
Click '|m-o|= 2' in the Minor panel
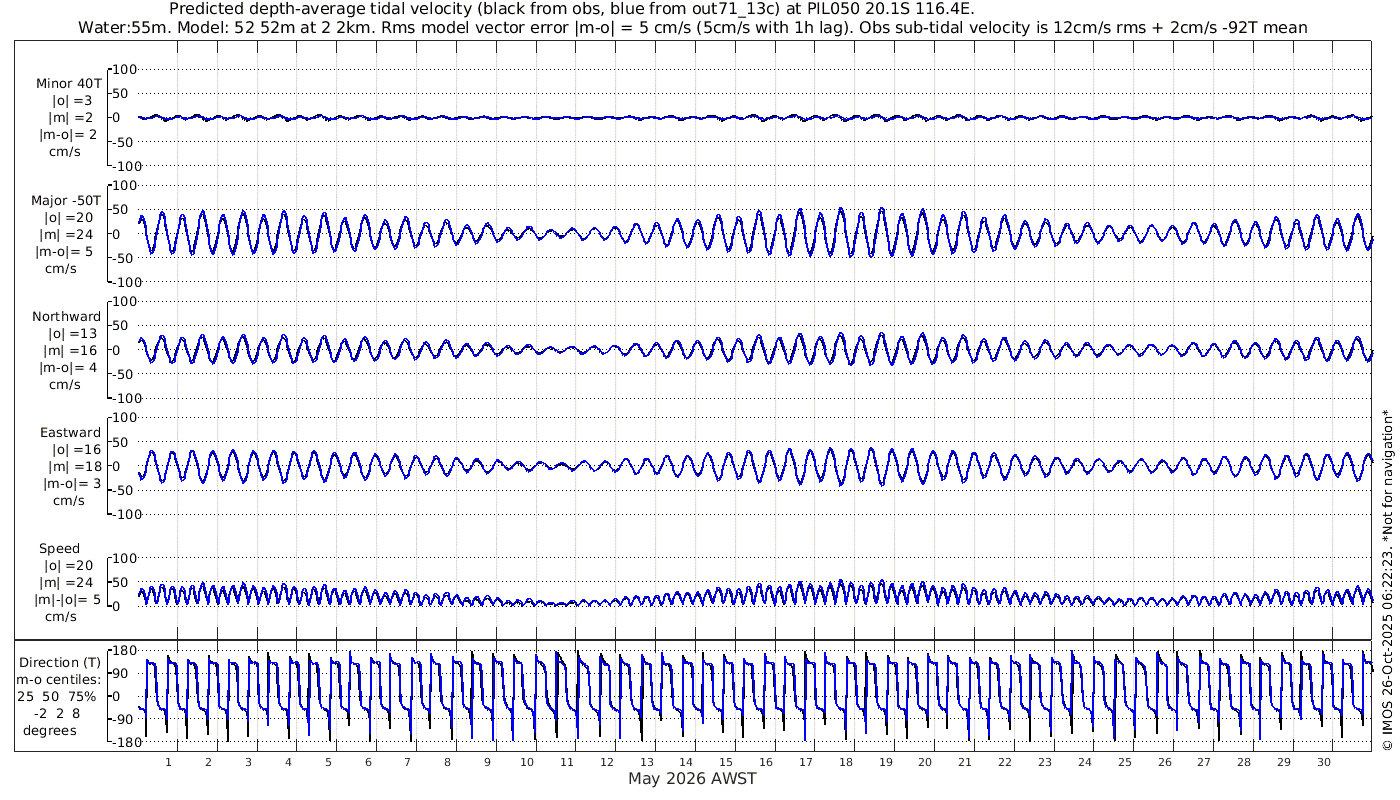(68, 135)
